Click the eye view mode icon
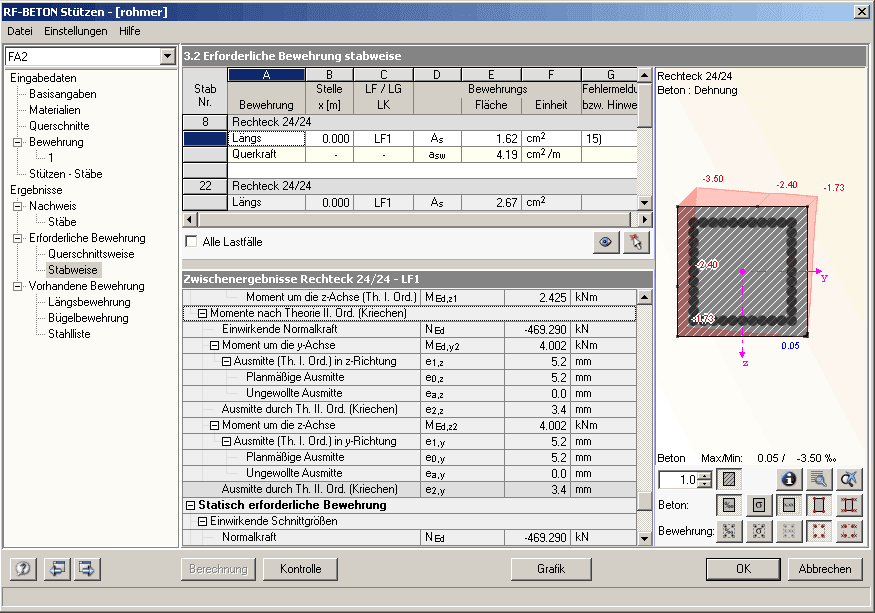Viewport: 875px width, 613px height. (606, 242)
